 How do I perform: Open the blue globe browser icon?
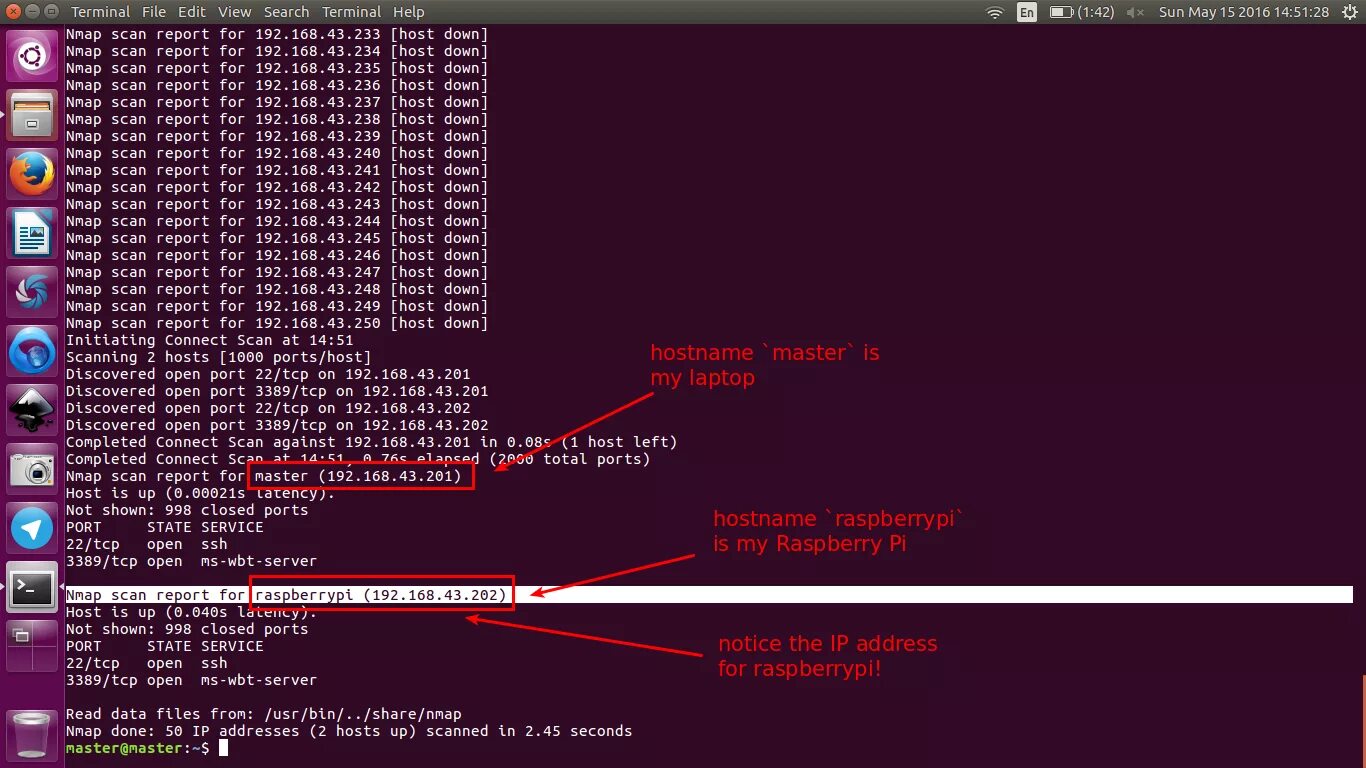click(32, 351)
